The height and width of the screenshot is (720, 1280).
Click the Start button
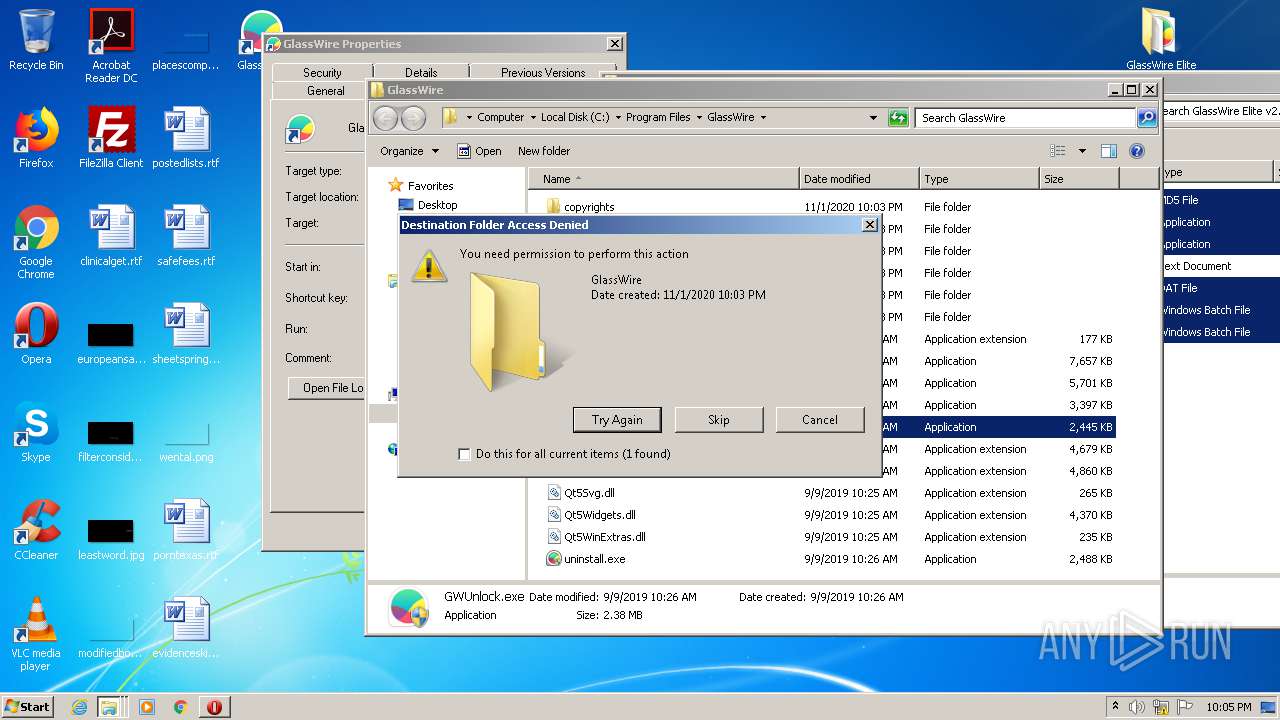(x=28, y=707)
